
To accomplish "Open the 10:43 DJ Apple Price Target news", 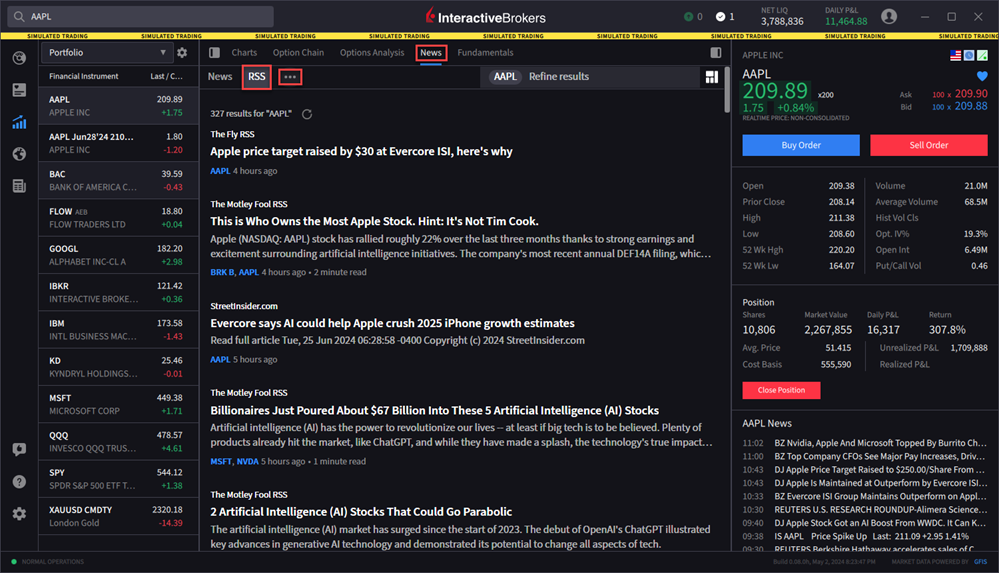I will pos(865,470).
